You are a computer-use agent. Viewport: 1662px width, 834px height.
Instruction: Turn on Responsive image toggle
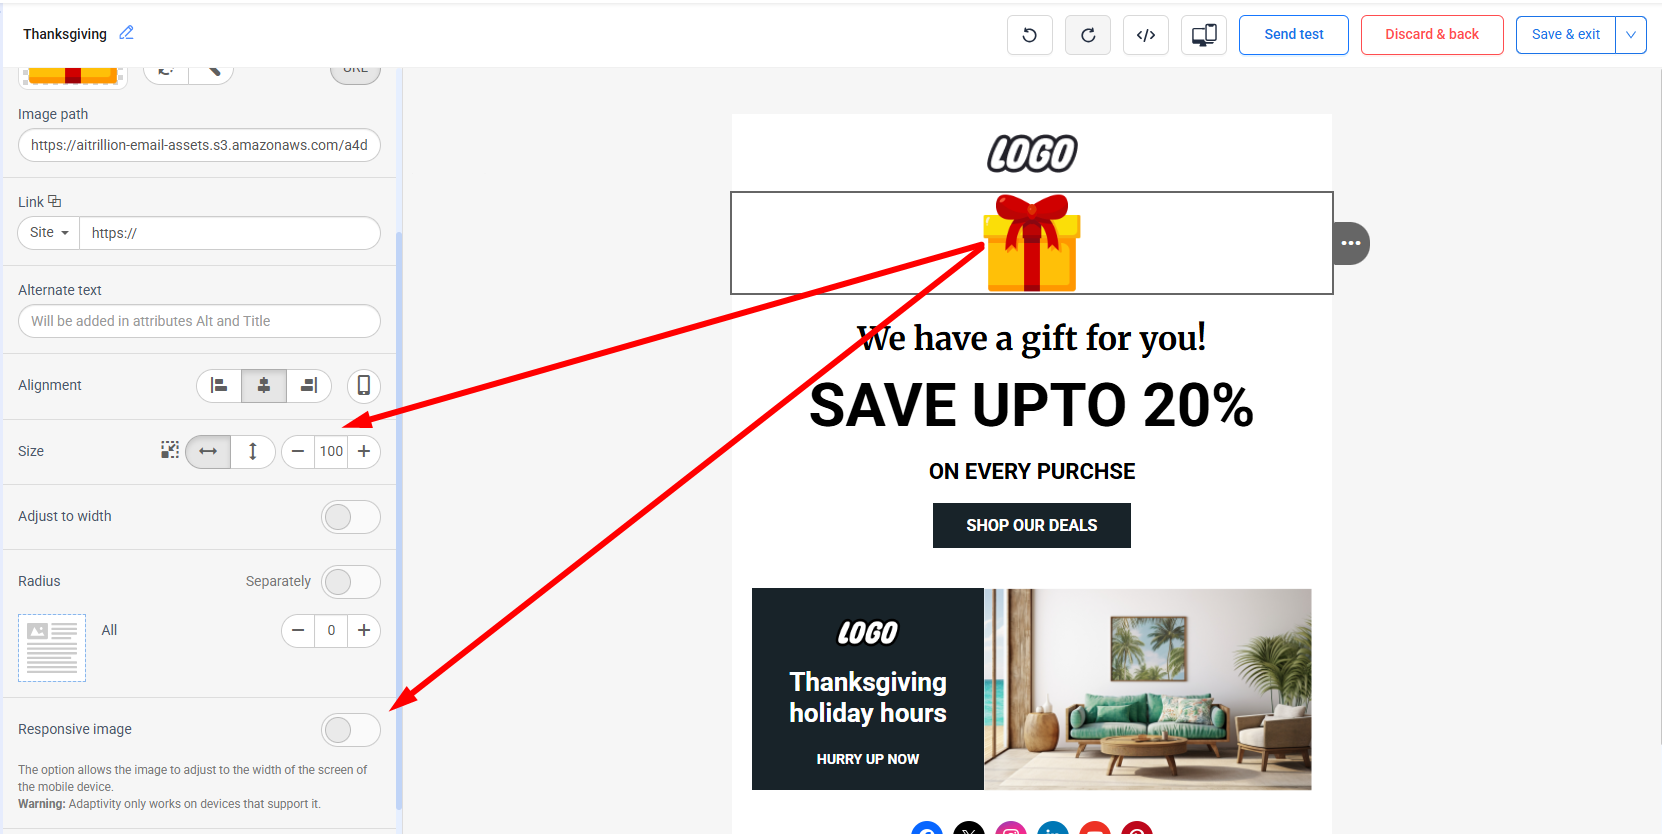pyautogui.click(x=351, y=730)
